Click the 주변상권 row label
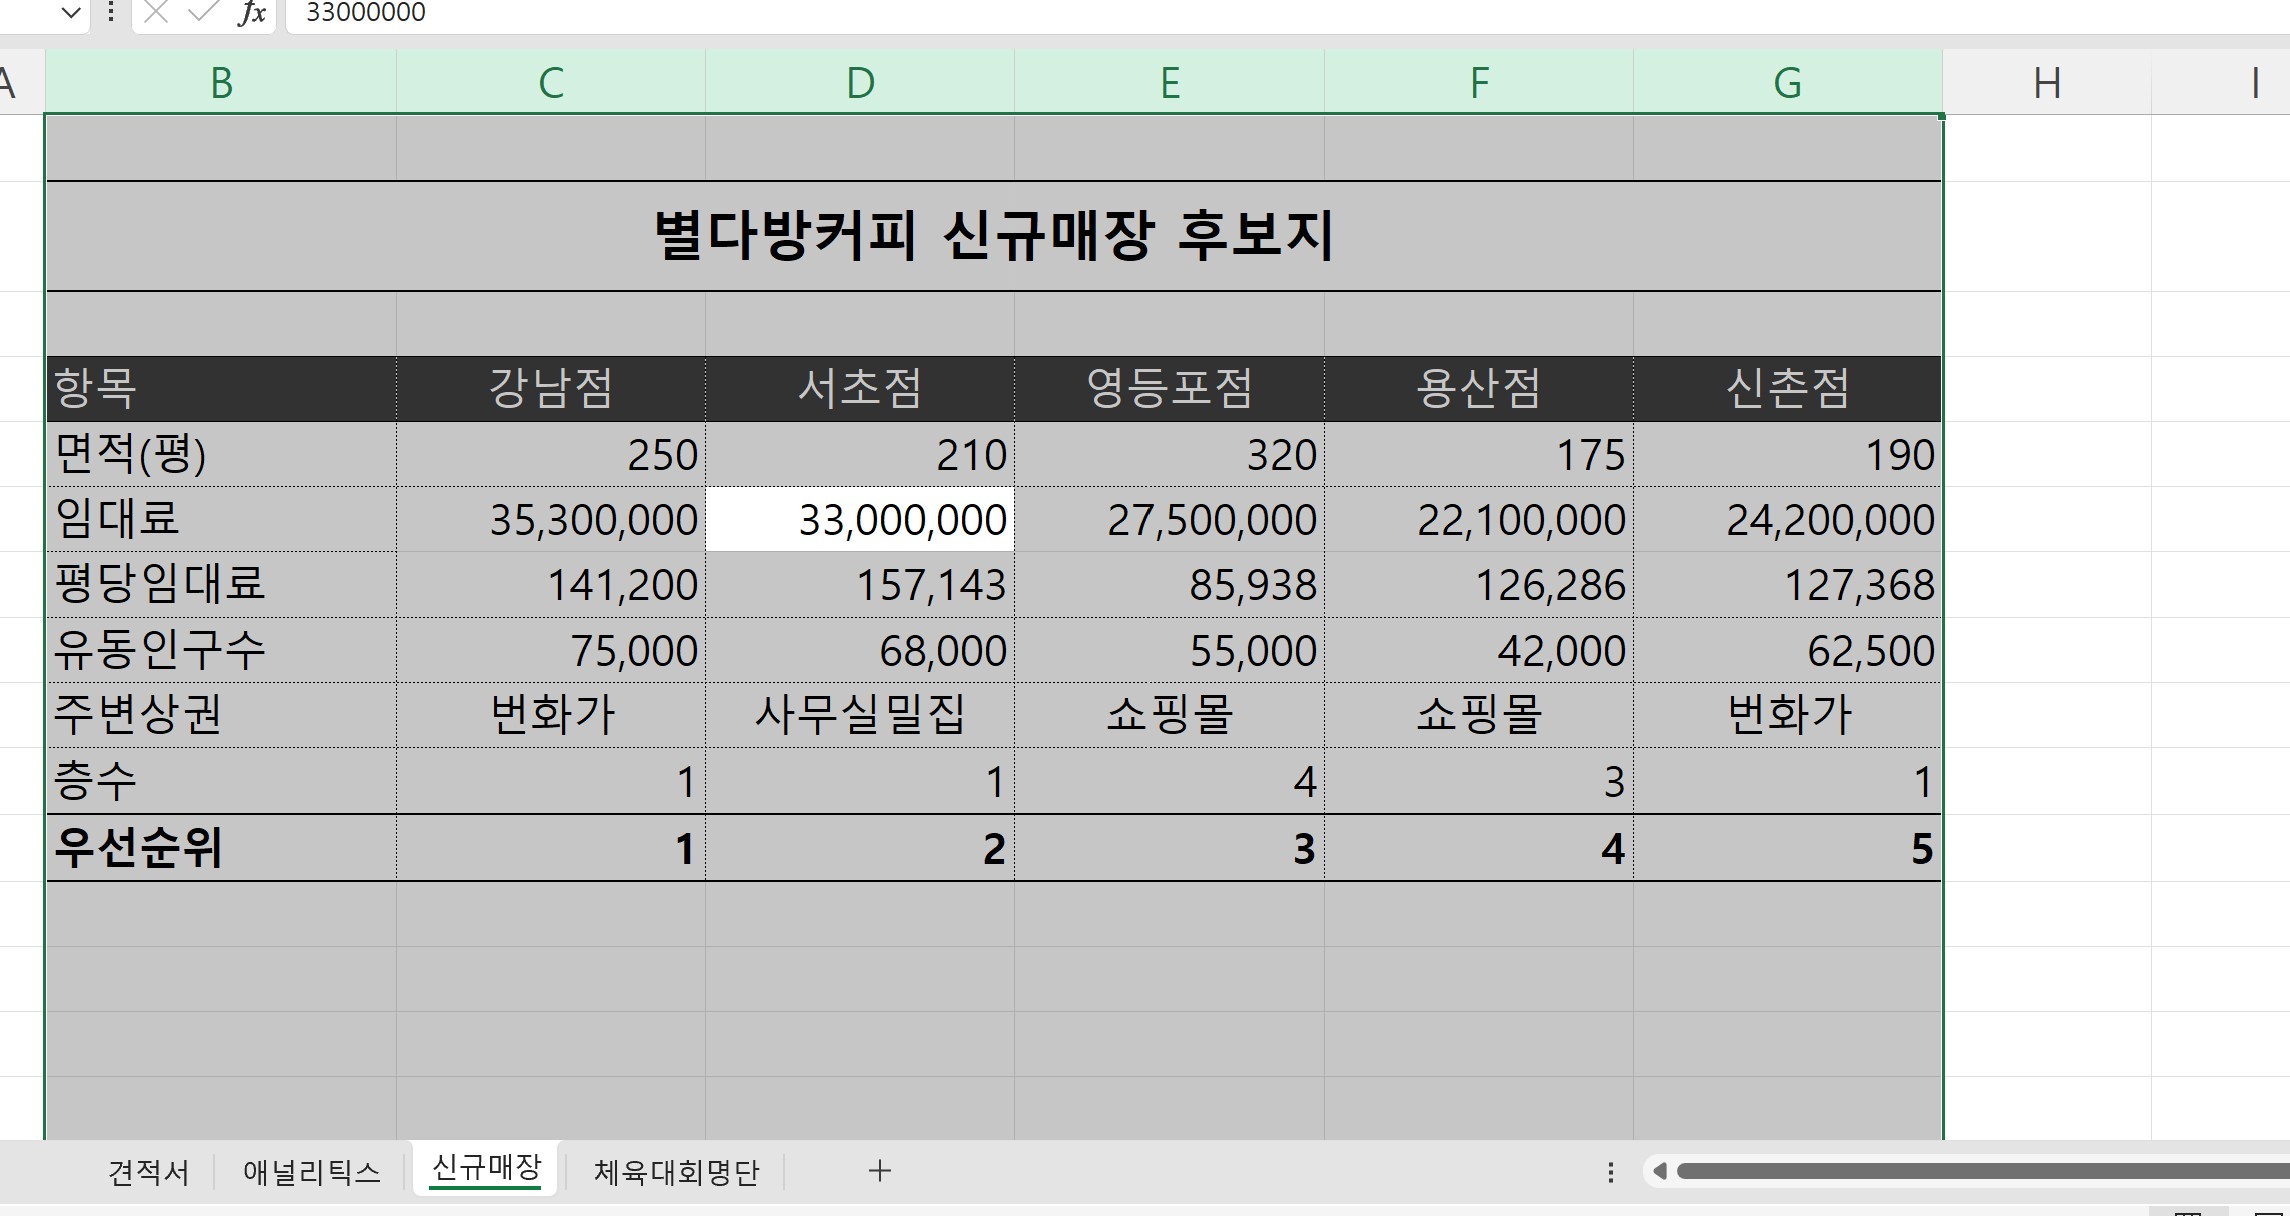The height and width of the screenshot is (1216, 2290). tap(221, 715)
